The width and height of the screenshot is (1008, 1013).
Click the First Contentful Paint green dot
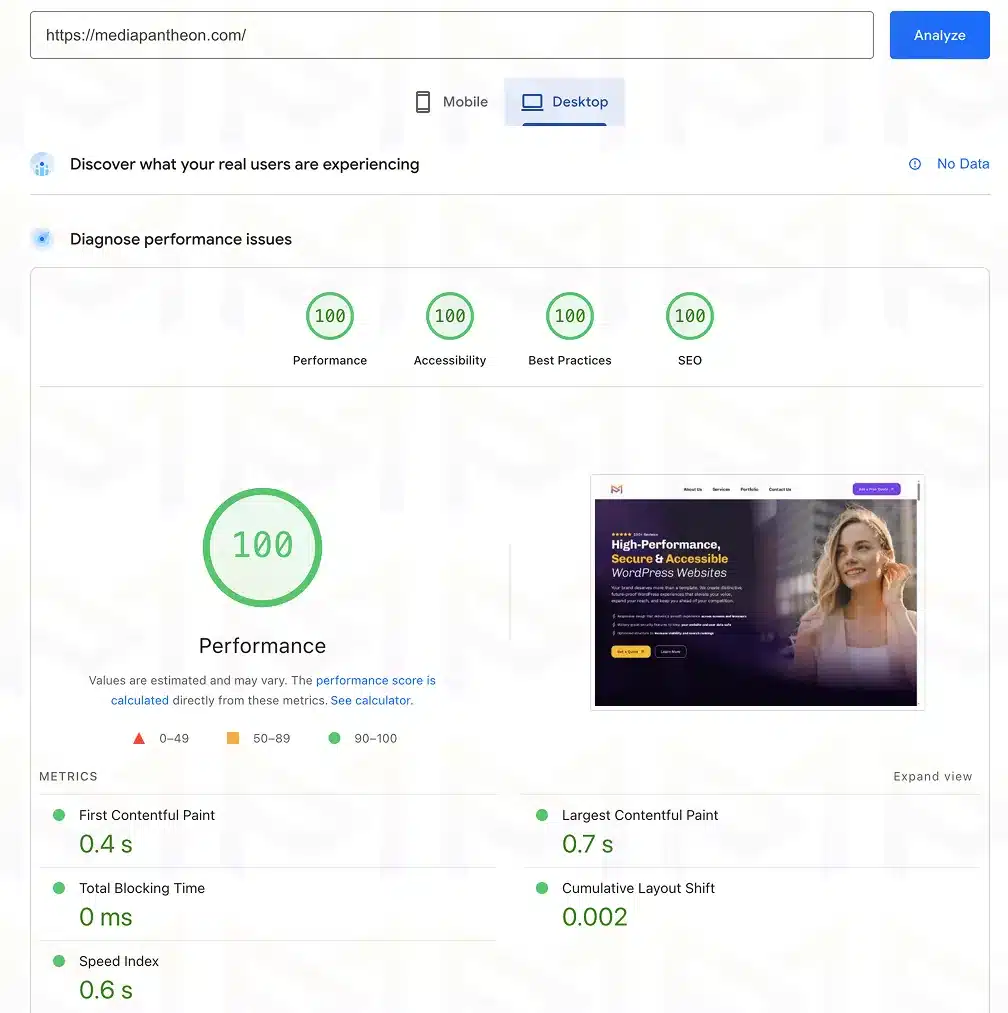pyautogui.click(x=59, y=815)
